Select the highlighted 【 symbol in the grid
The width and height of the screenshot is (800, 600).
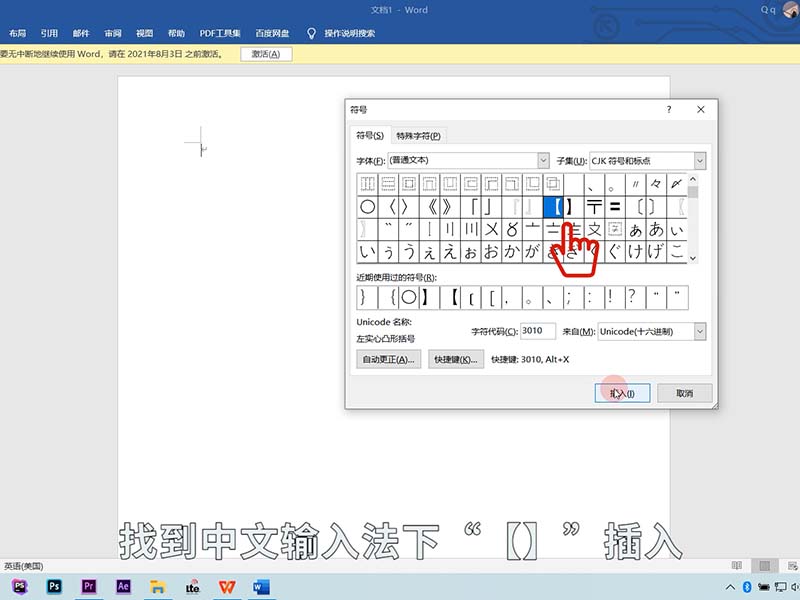click(x=553, y=207)
